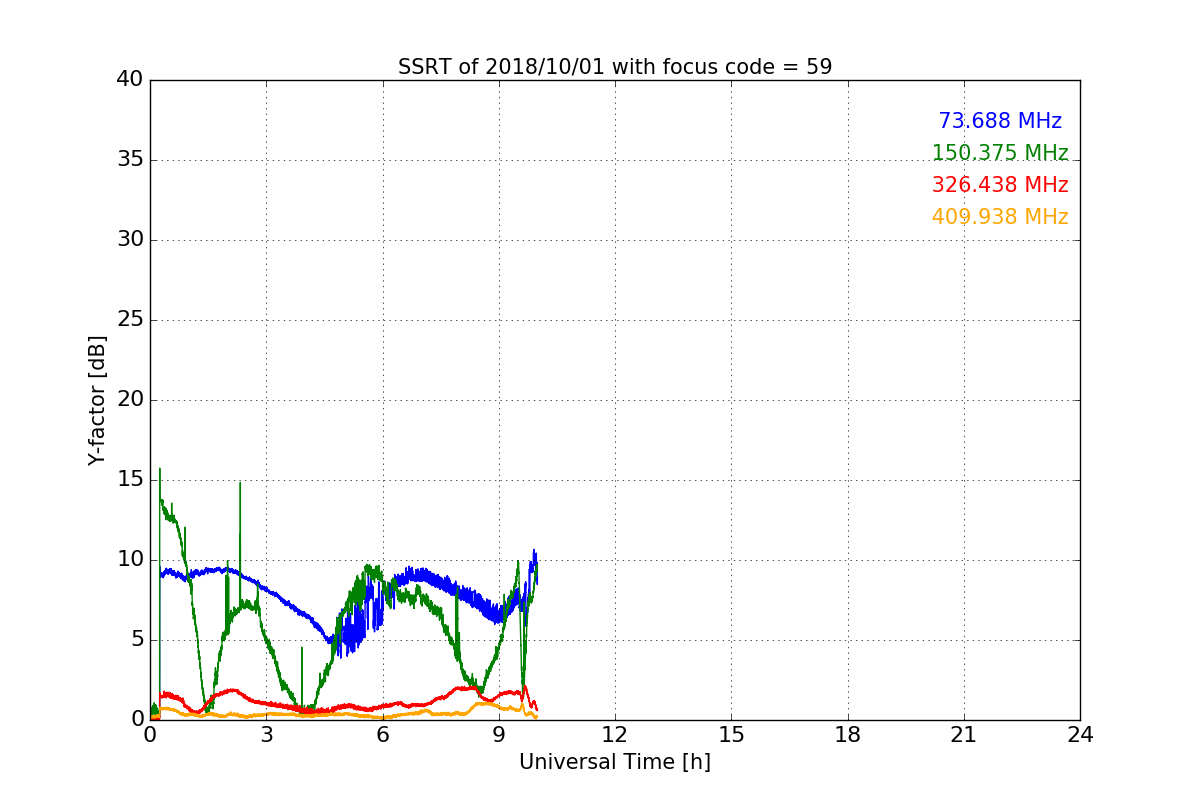This screenshot has width=1200, height=800.
Task: Click the x-axis tick label 3
Action: click(266, 735)
